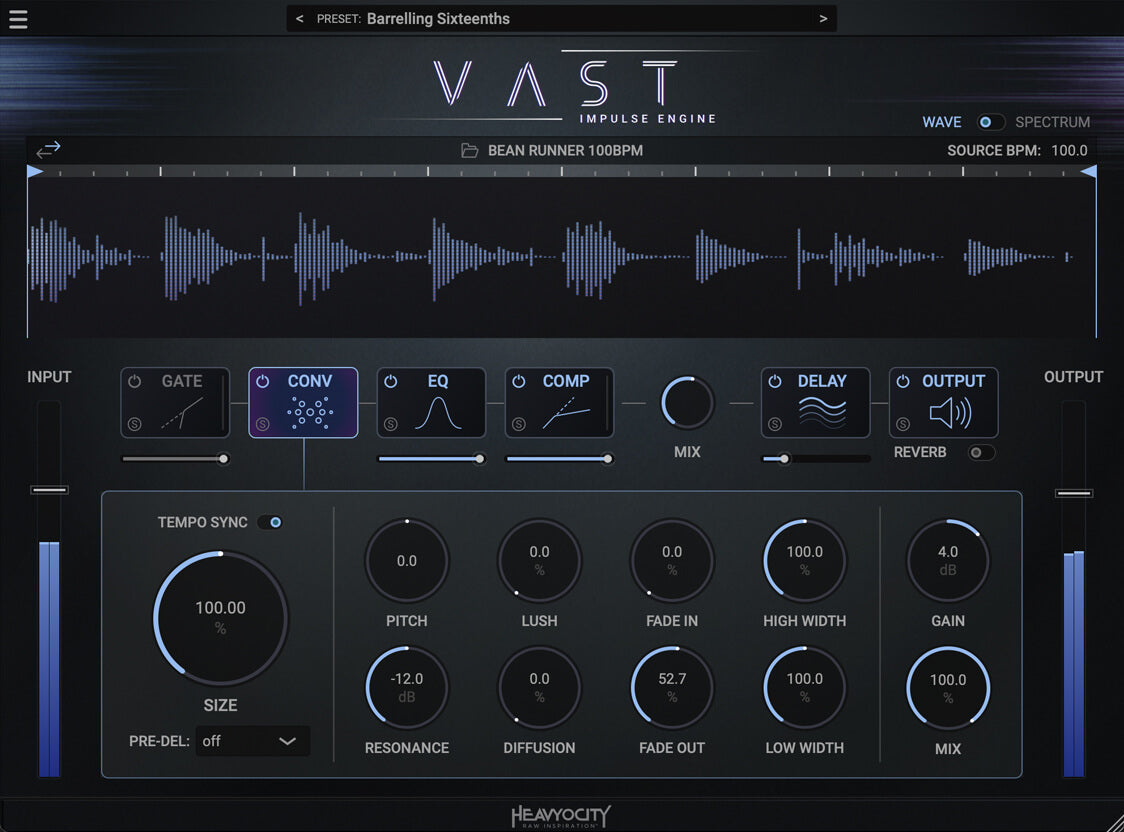Viewport: 1124px width, 832px height.
Task: Select the CONV module tab
Action: 303,402
